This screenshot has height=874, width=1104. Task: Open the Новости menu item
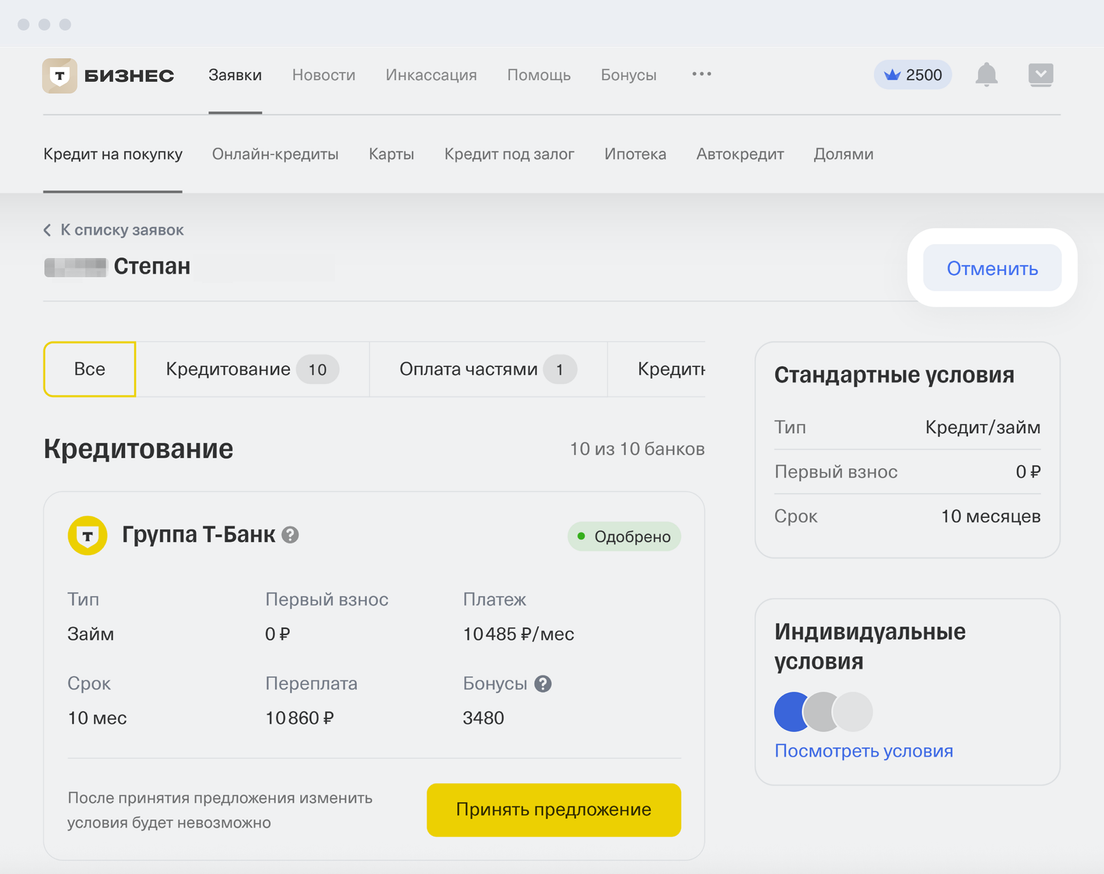(323, 75)
